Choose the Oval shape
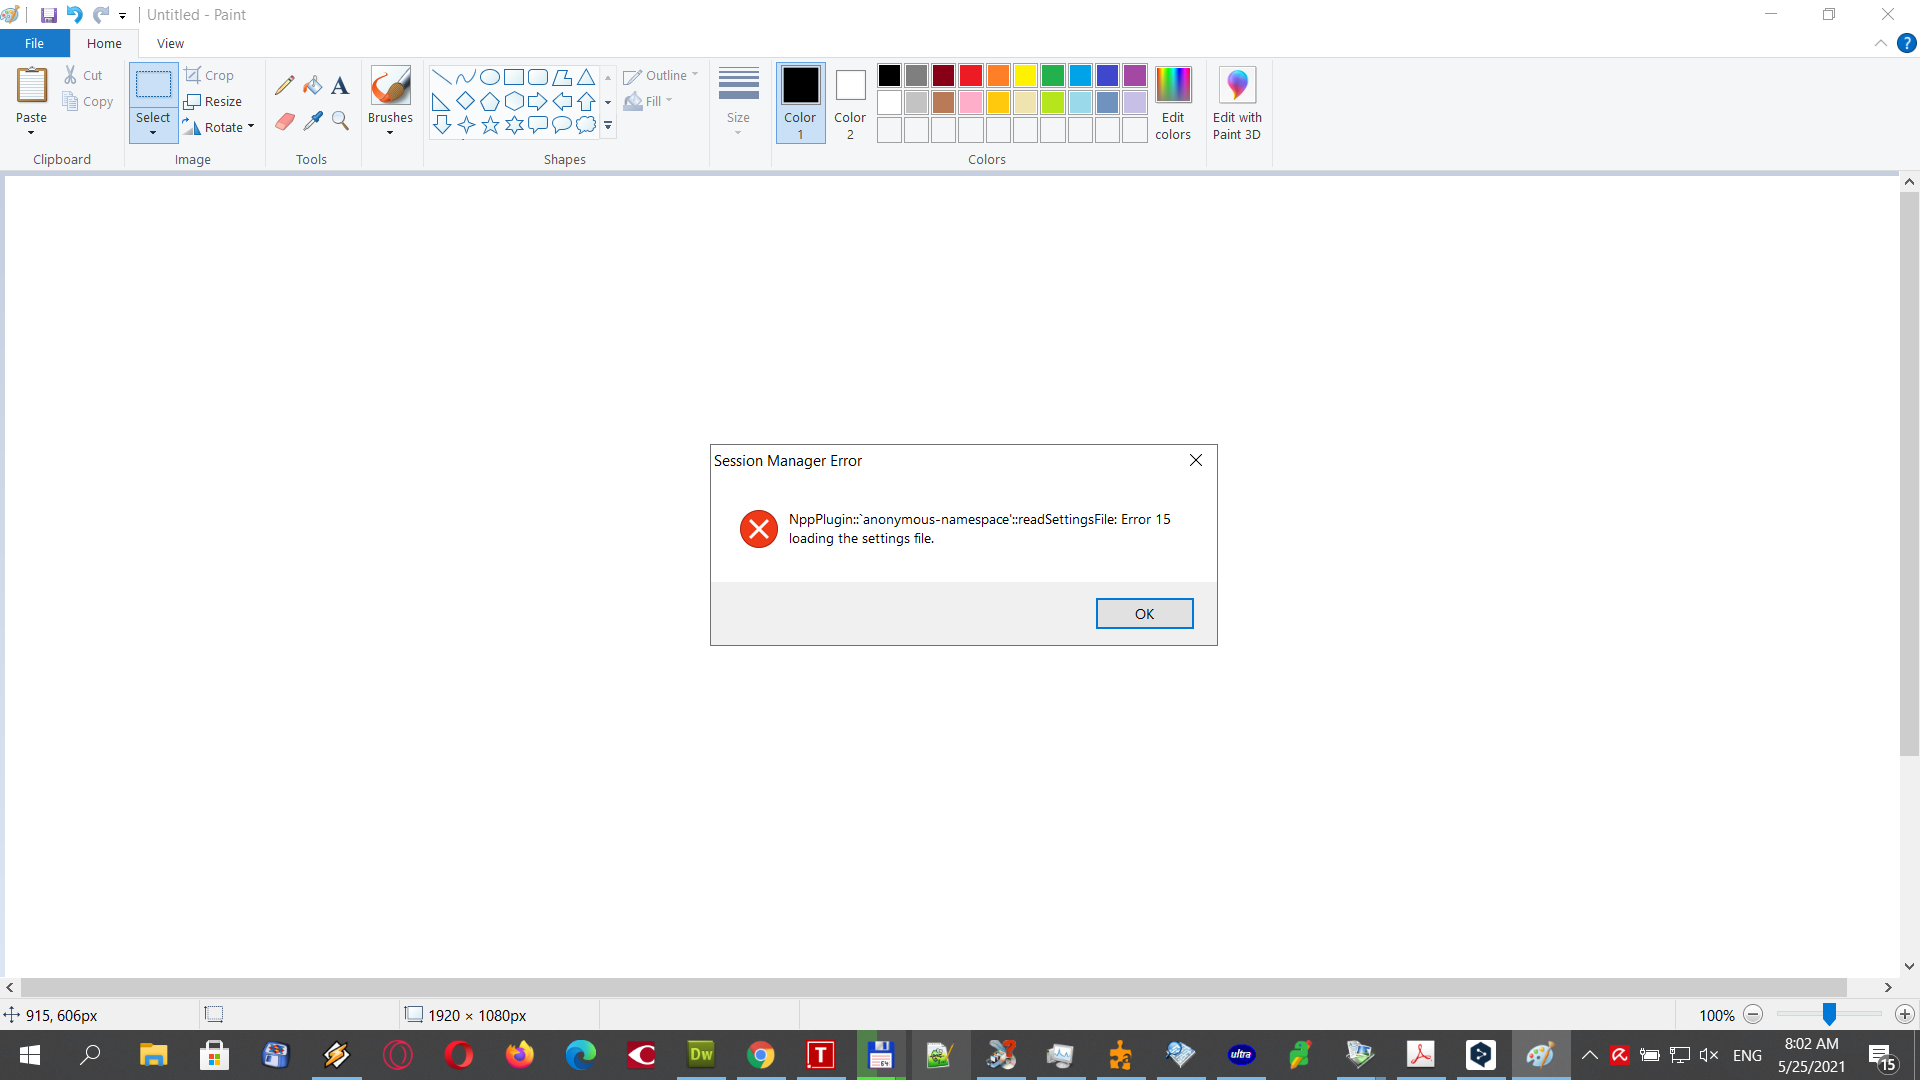Screen dimensions: 1920x1080 coord(490,77)
